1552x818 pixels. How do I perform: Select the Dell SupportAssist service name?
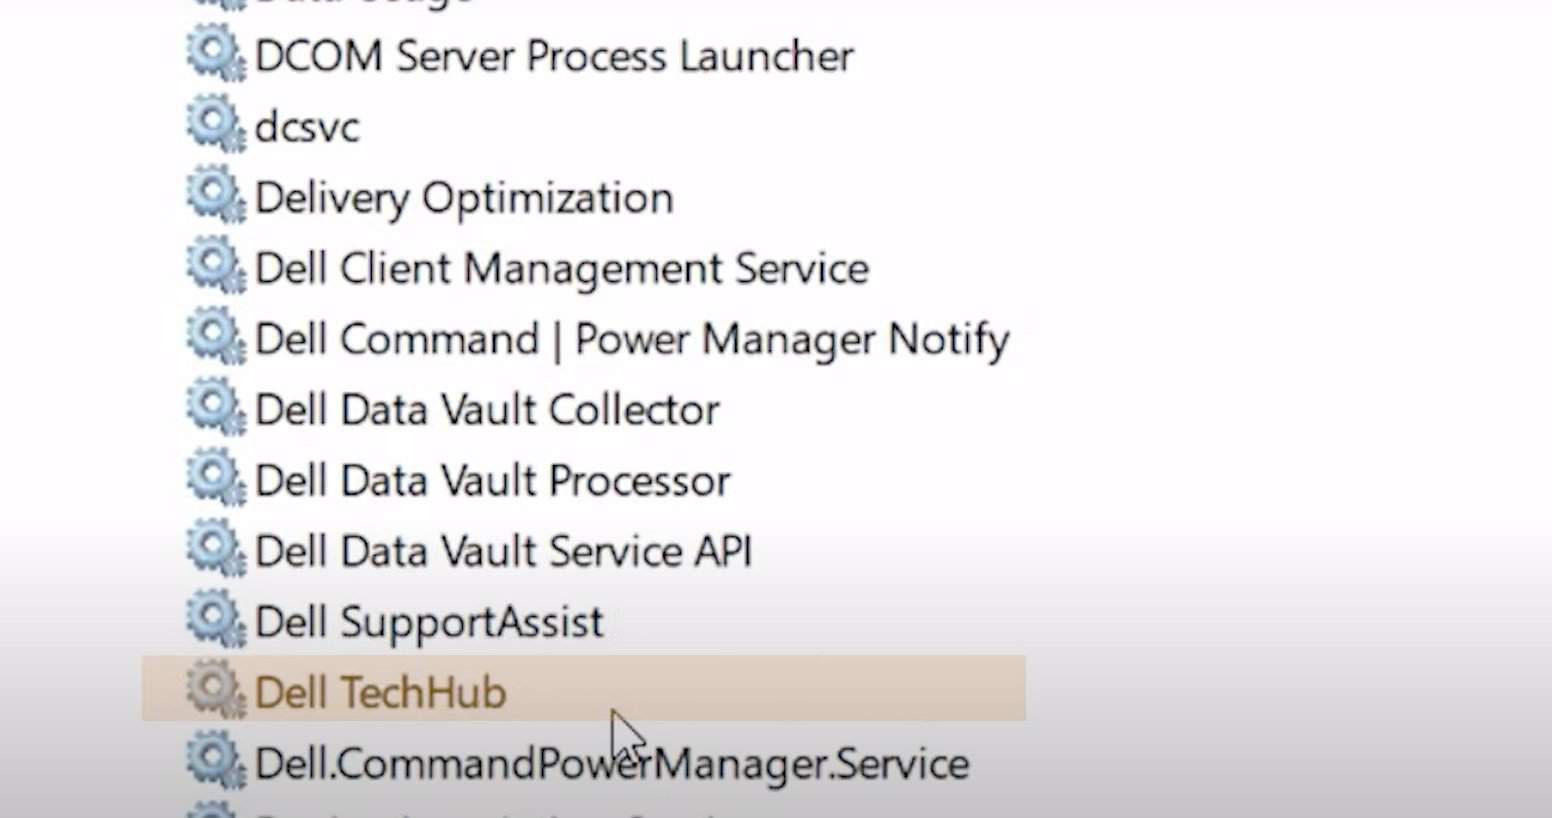[429, 622]
